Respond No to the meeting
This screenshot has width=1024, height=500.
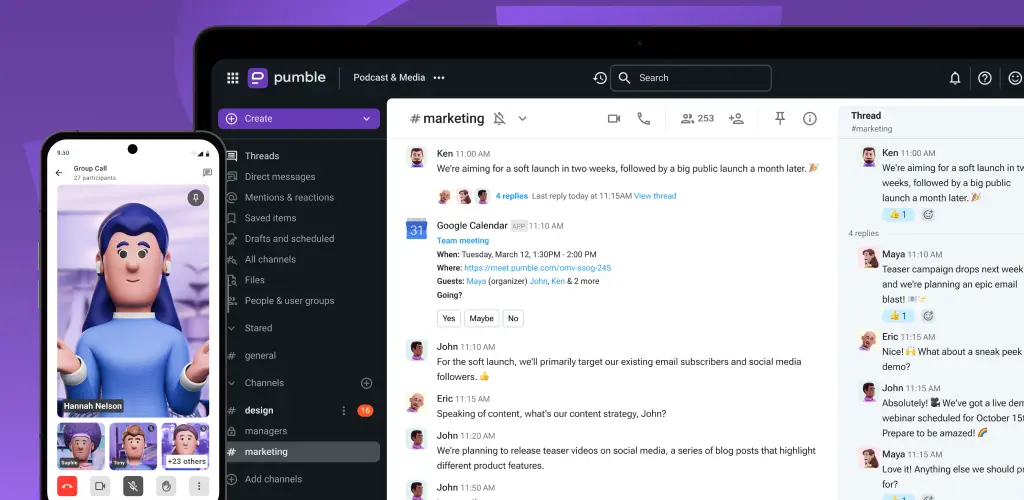(513, 319)
